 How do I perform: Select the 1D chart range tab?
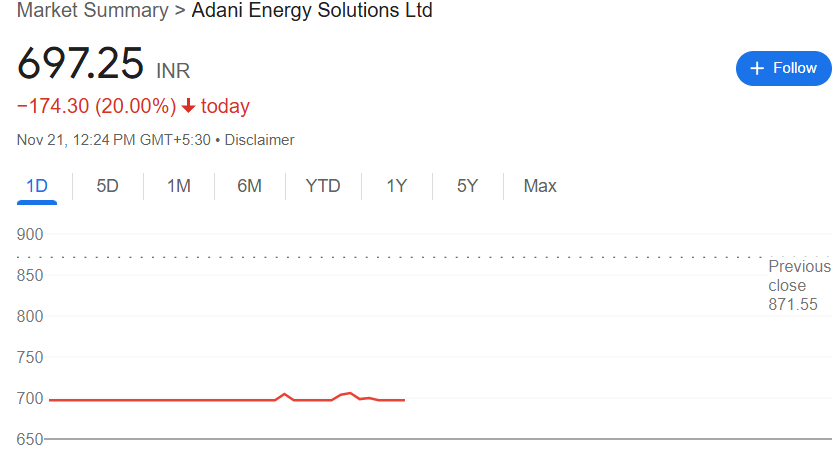coord(37,186)
